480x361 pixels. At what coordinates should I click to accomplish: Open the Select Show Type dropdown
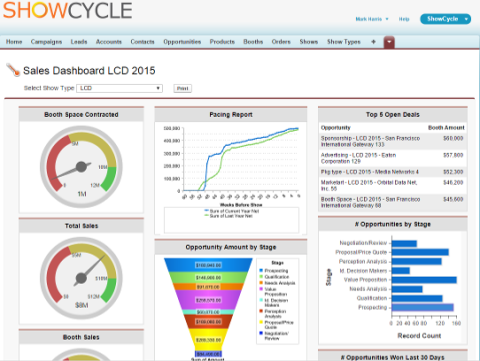click(119, 88)
